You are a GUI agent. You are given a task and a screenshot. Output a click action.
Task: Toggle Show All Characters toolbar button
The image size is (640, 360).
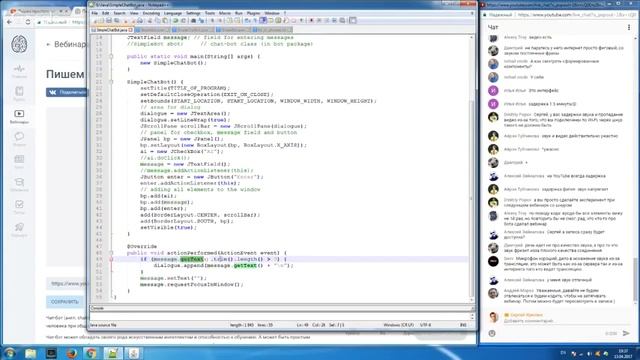pos(254,20)
